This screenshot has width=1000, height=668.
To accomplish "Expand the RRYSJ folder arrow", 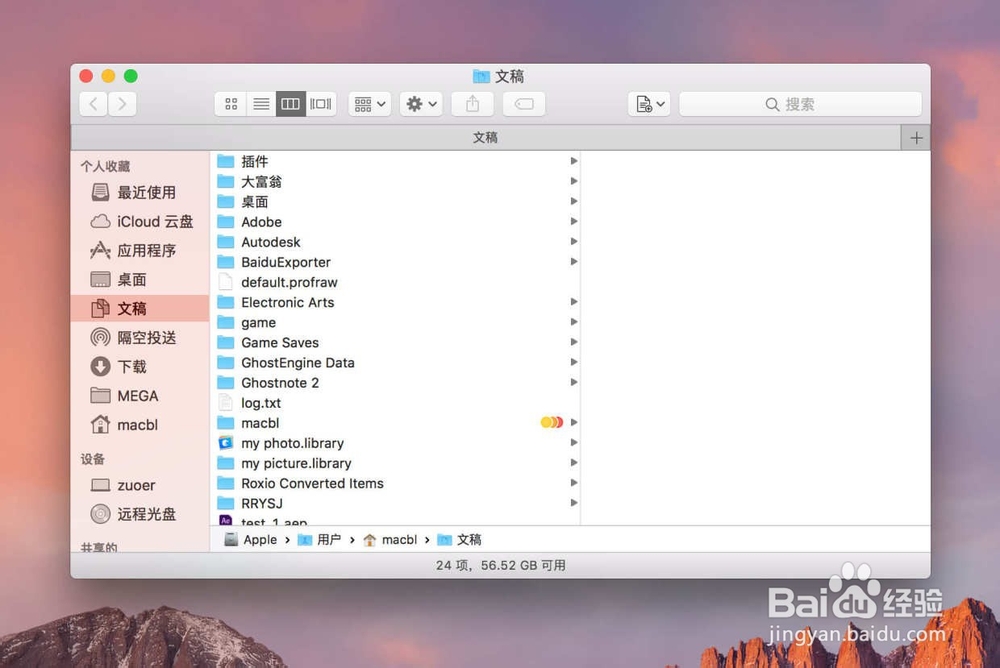I will tap(574, 503).
